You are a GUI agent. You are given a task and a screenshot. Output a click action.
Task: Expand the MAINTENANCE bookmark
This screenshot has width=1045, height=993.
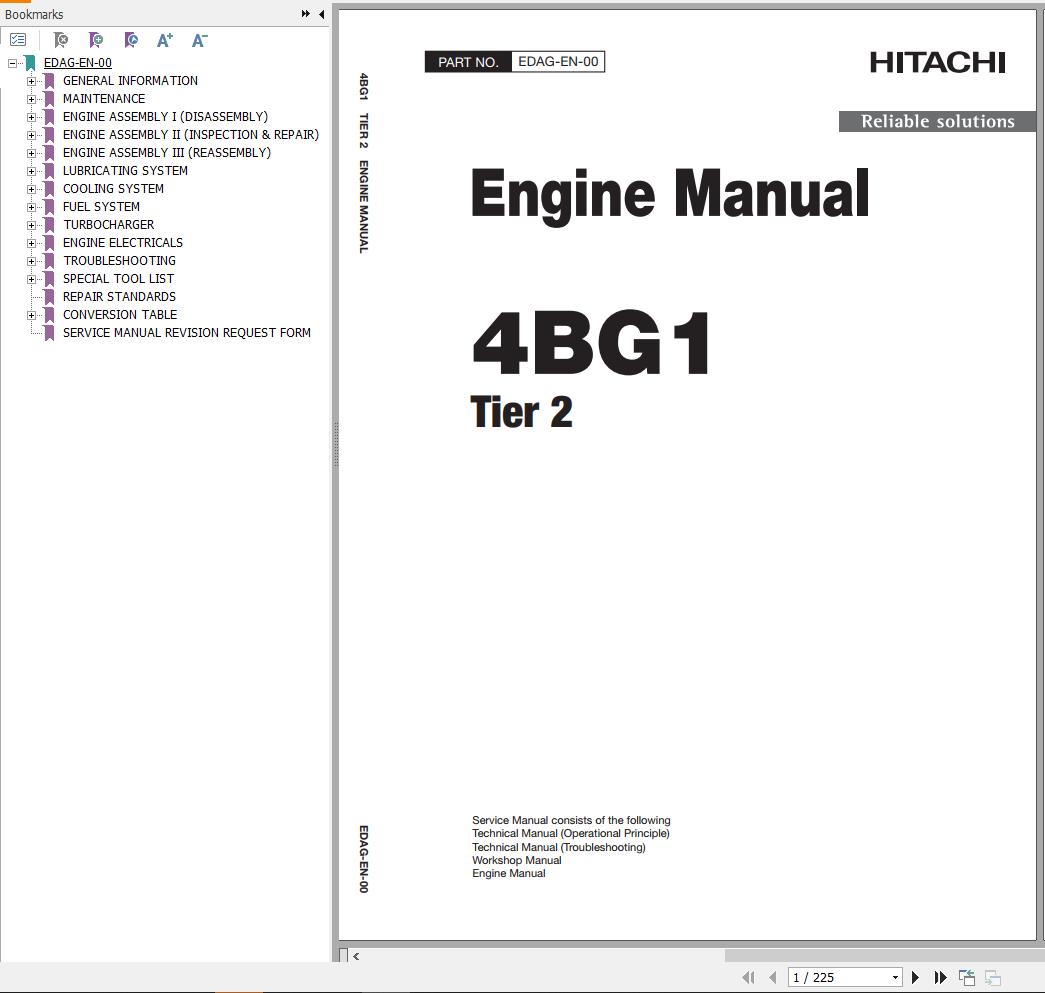point(31,99)
